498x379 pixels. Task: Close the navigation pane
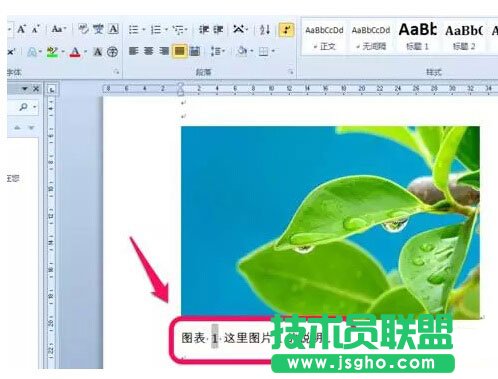pyautogui.click(x=36, y=89)
